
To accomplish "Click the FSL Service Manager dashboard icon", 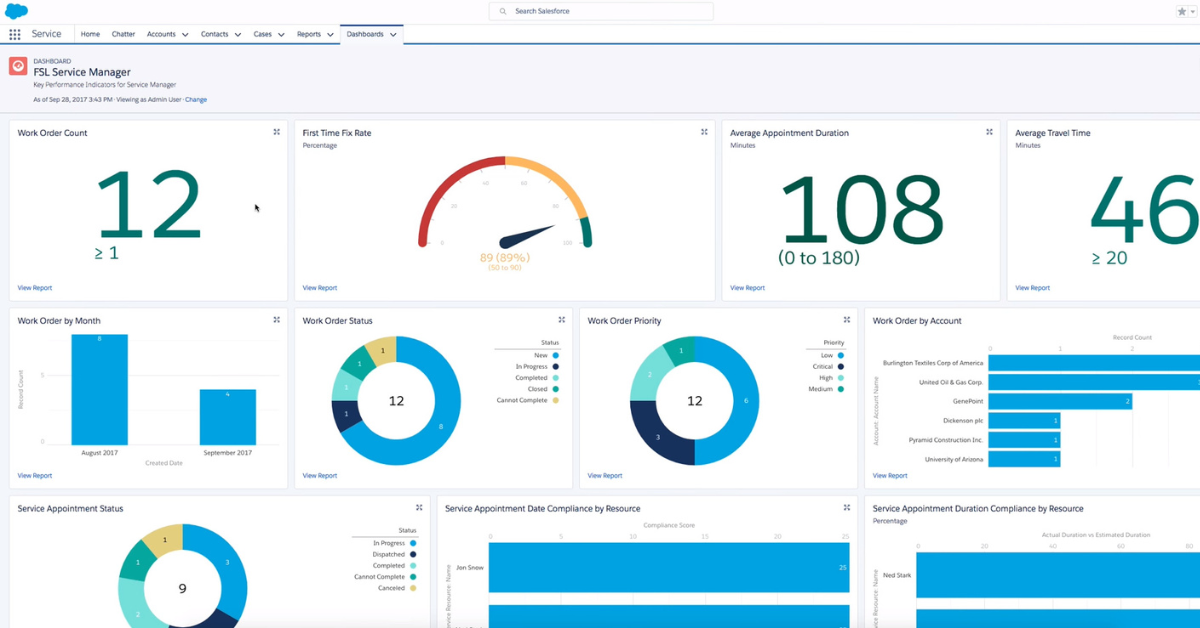I will coord(18,66).
